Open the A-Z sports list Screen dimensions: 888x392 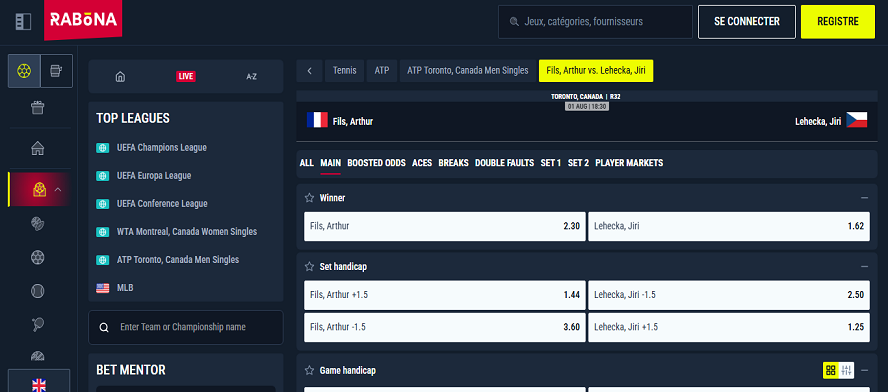(x=251, y=76)
